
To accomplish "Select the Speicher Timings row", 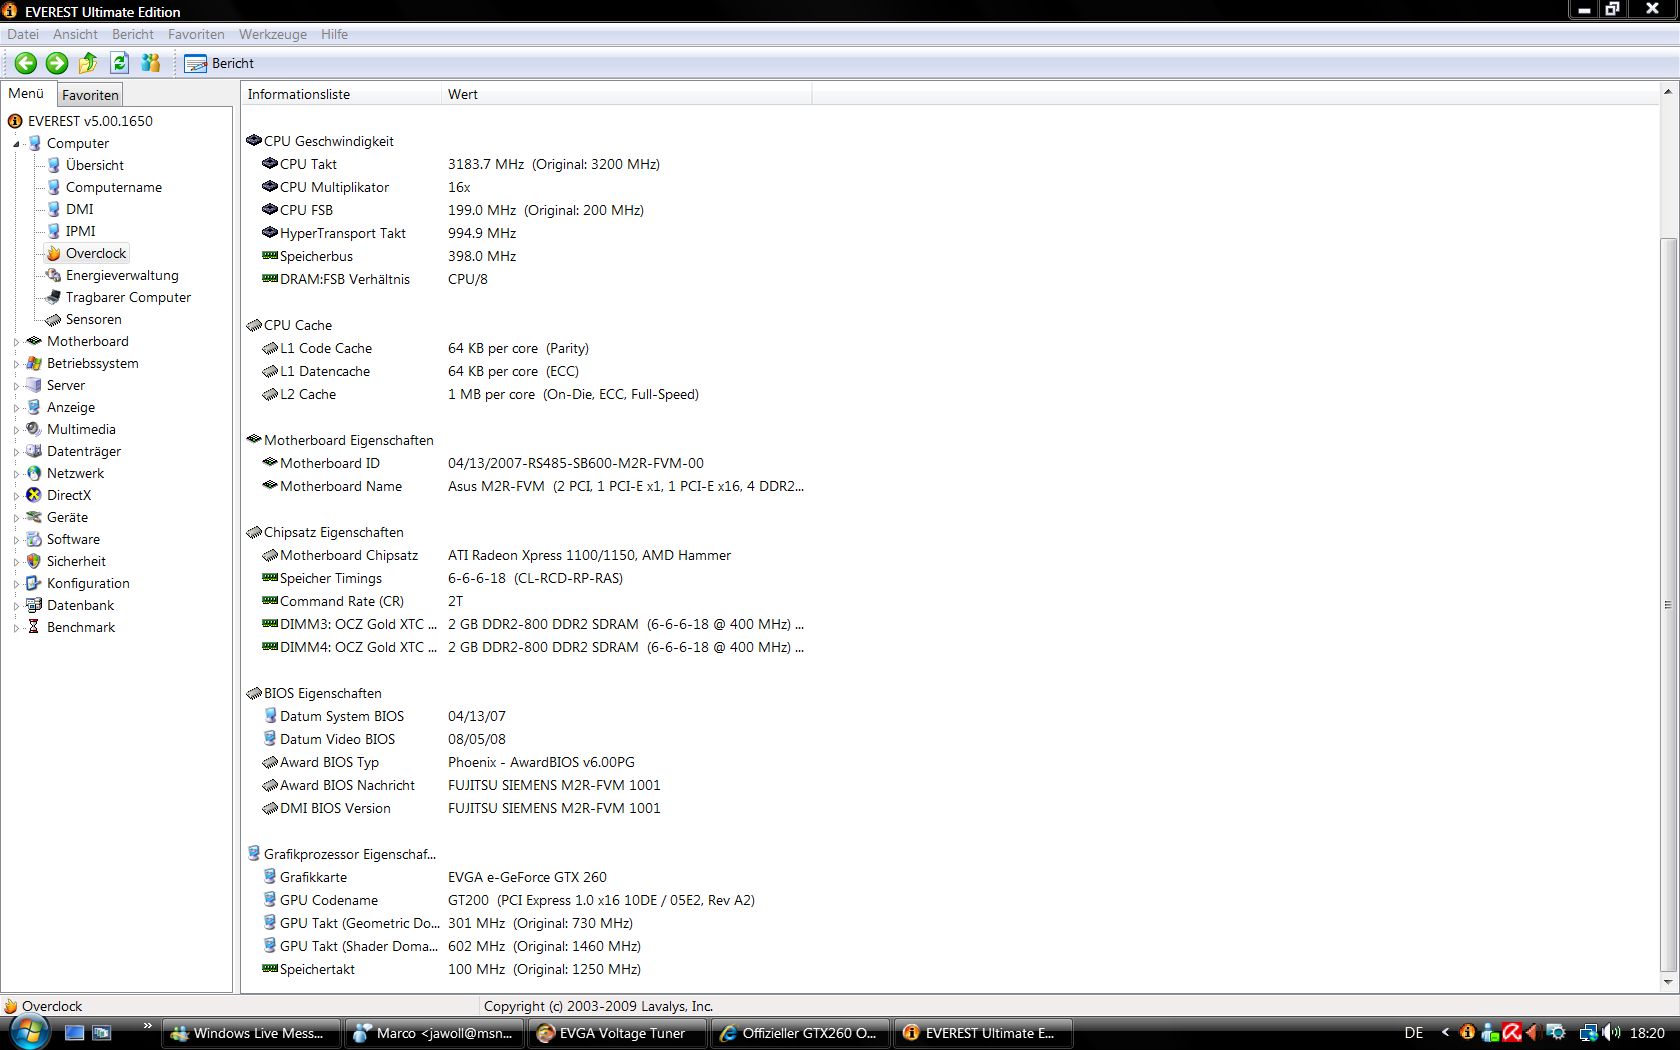I will 527,578.
